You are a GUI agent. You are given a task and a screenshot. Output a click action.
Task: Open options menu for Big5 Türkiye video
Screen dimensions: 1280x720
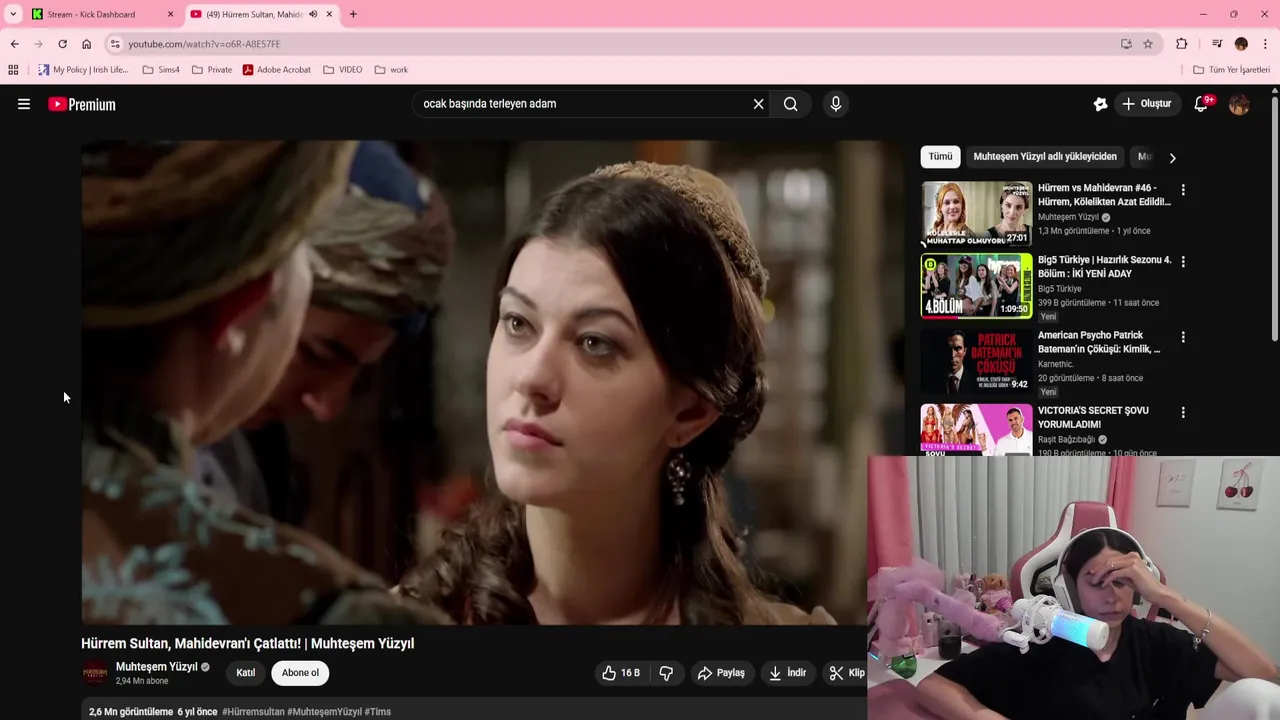pyautogui.click(x=1183, y=262)
